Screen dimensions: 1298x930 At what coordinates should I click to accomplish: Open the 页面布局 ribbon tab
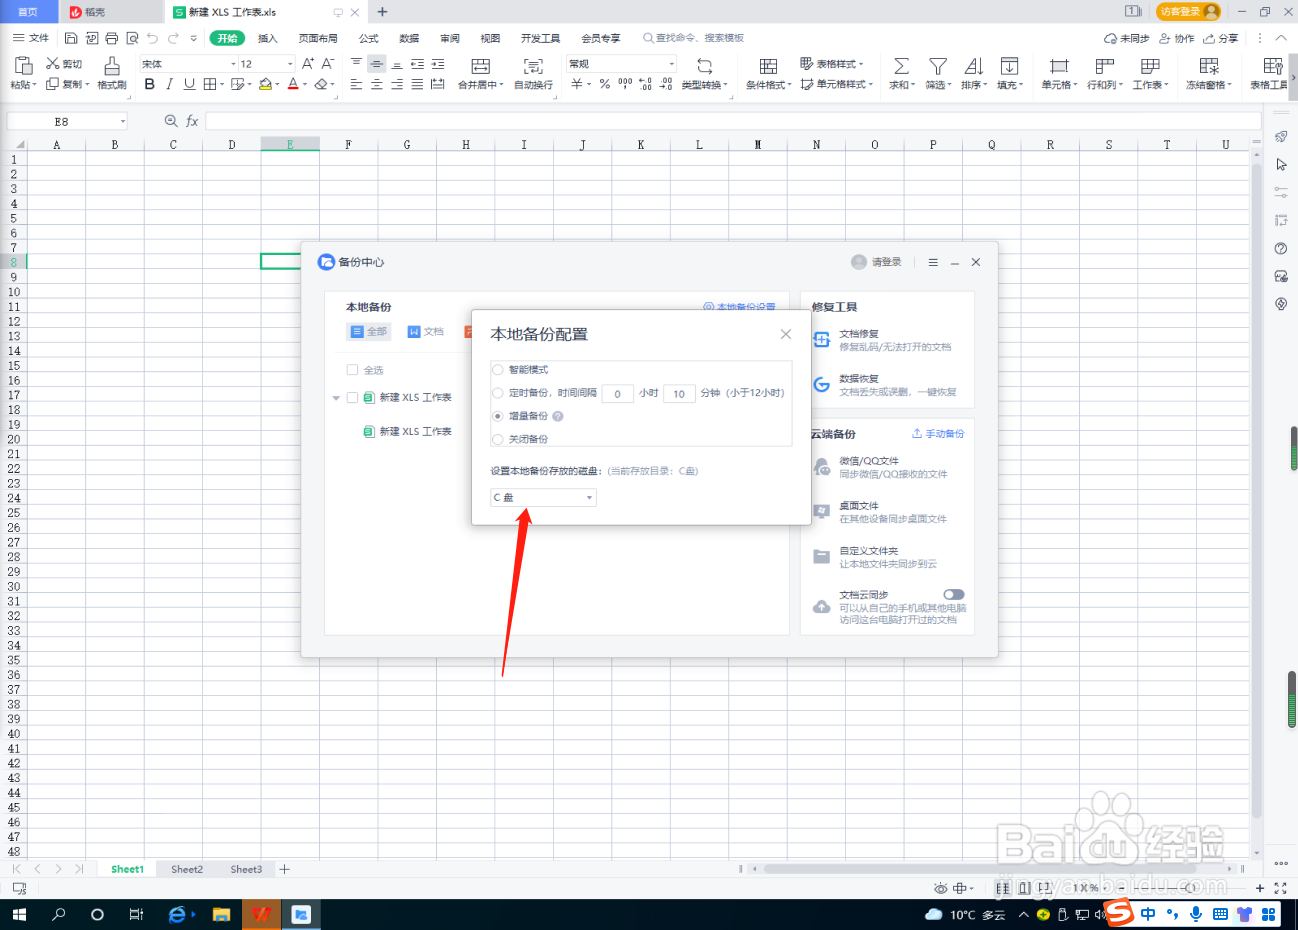click(x=318, y=38)
